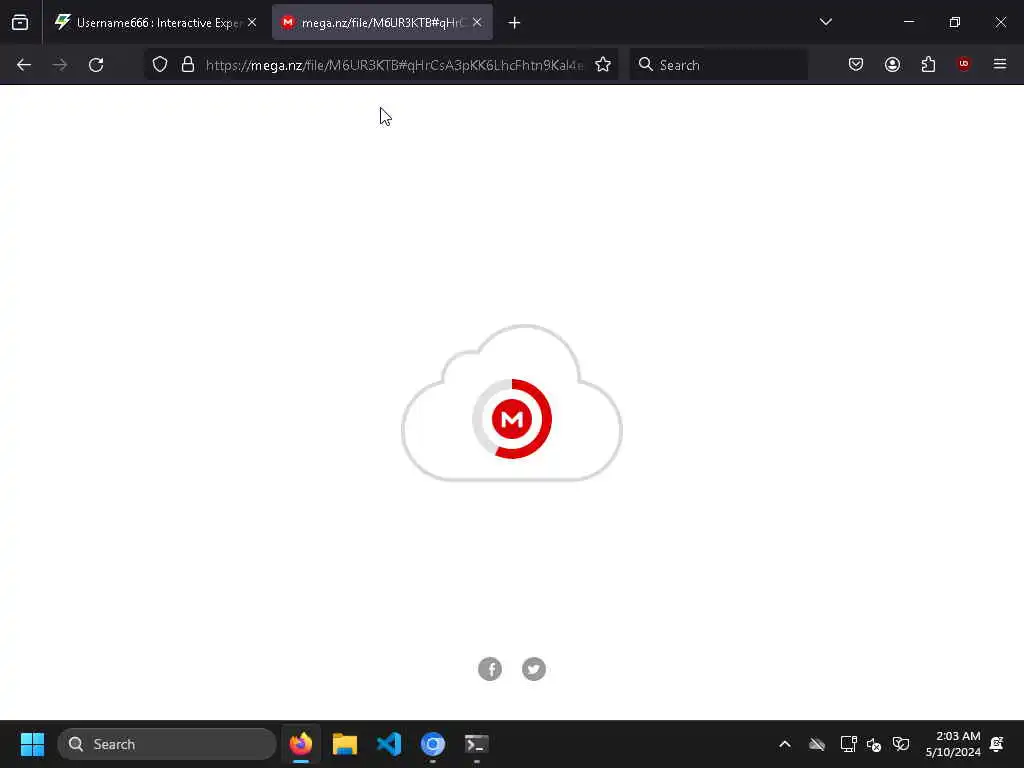This screenshot has height=768, width=1024.
Task: Open Firefox View tab overview icon
Action: (20, 23)
